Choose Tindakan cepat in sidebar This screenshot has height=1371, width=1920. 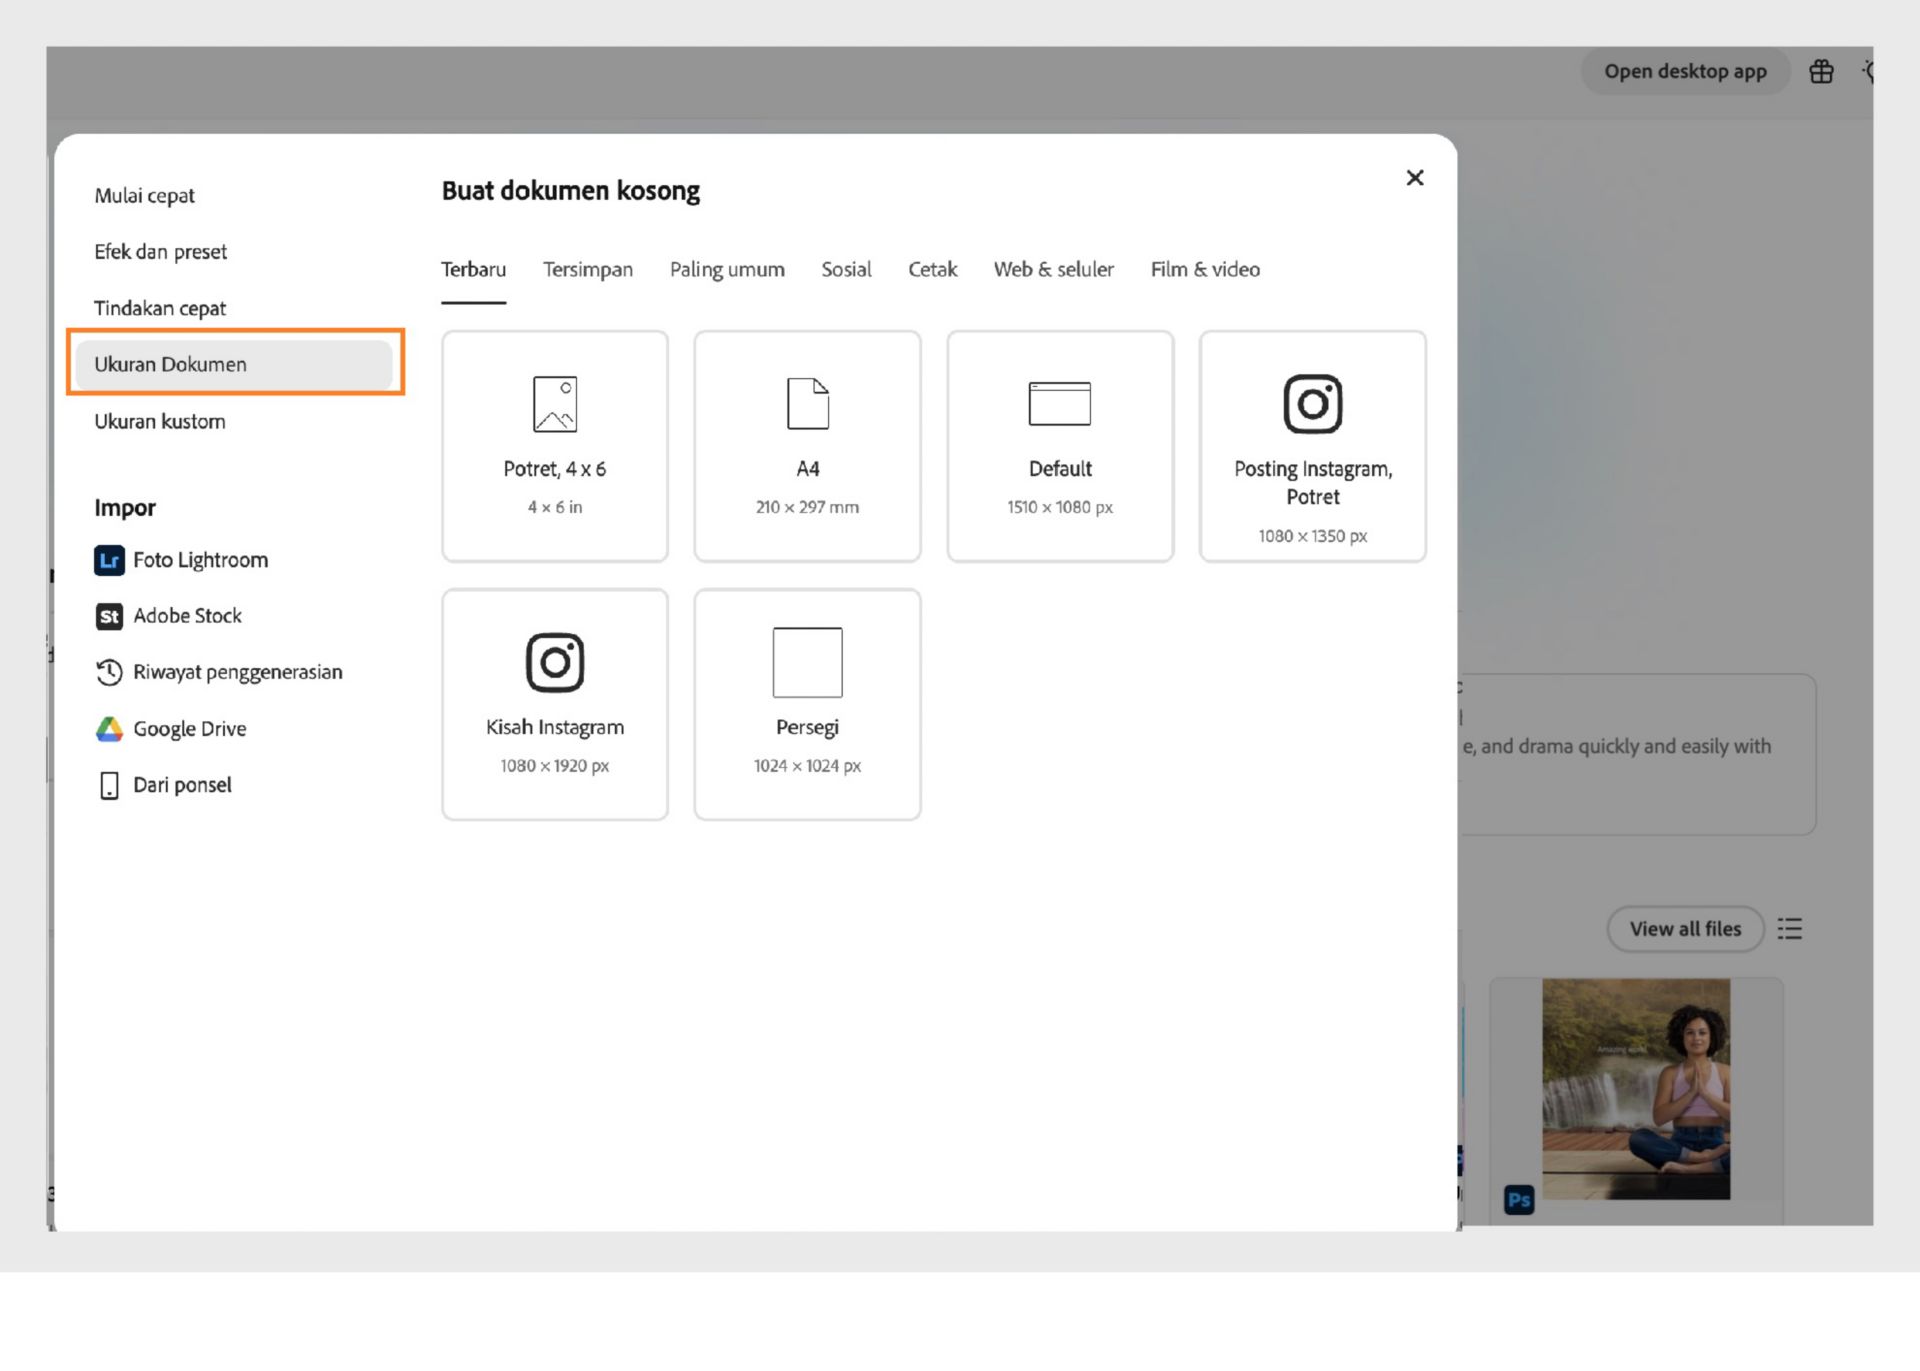[x=235, y=308]
